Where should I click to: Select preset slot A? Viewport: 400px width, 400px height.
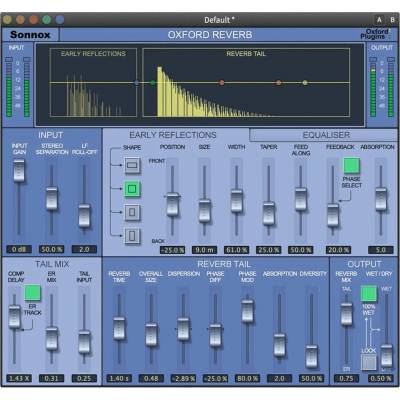379,20
